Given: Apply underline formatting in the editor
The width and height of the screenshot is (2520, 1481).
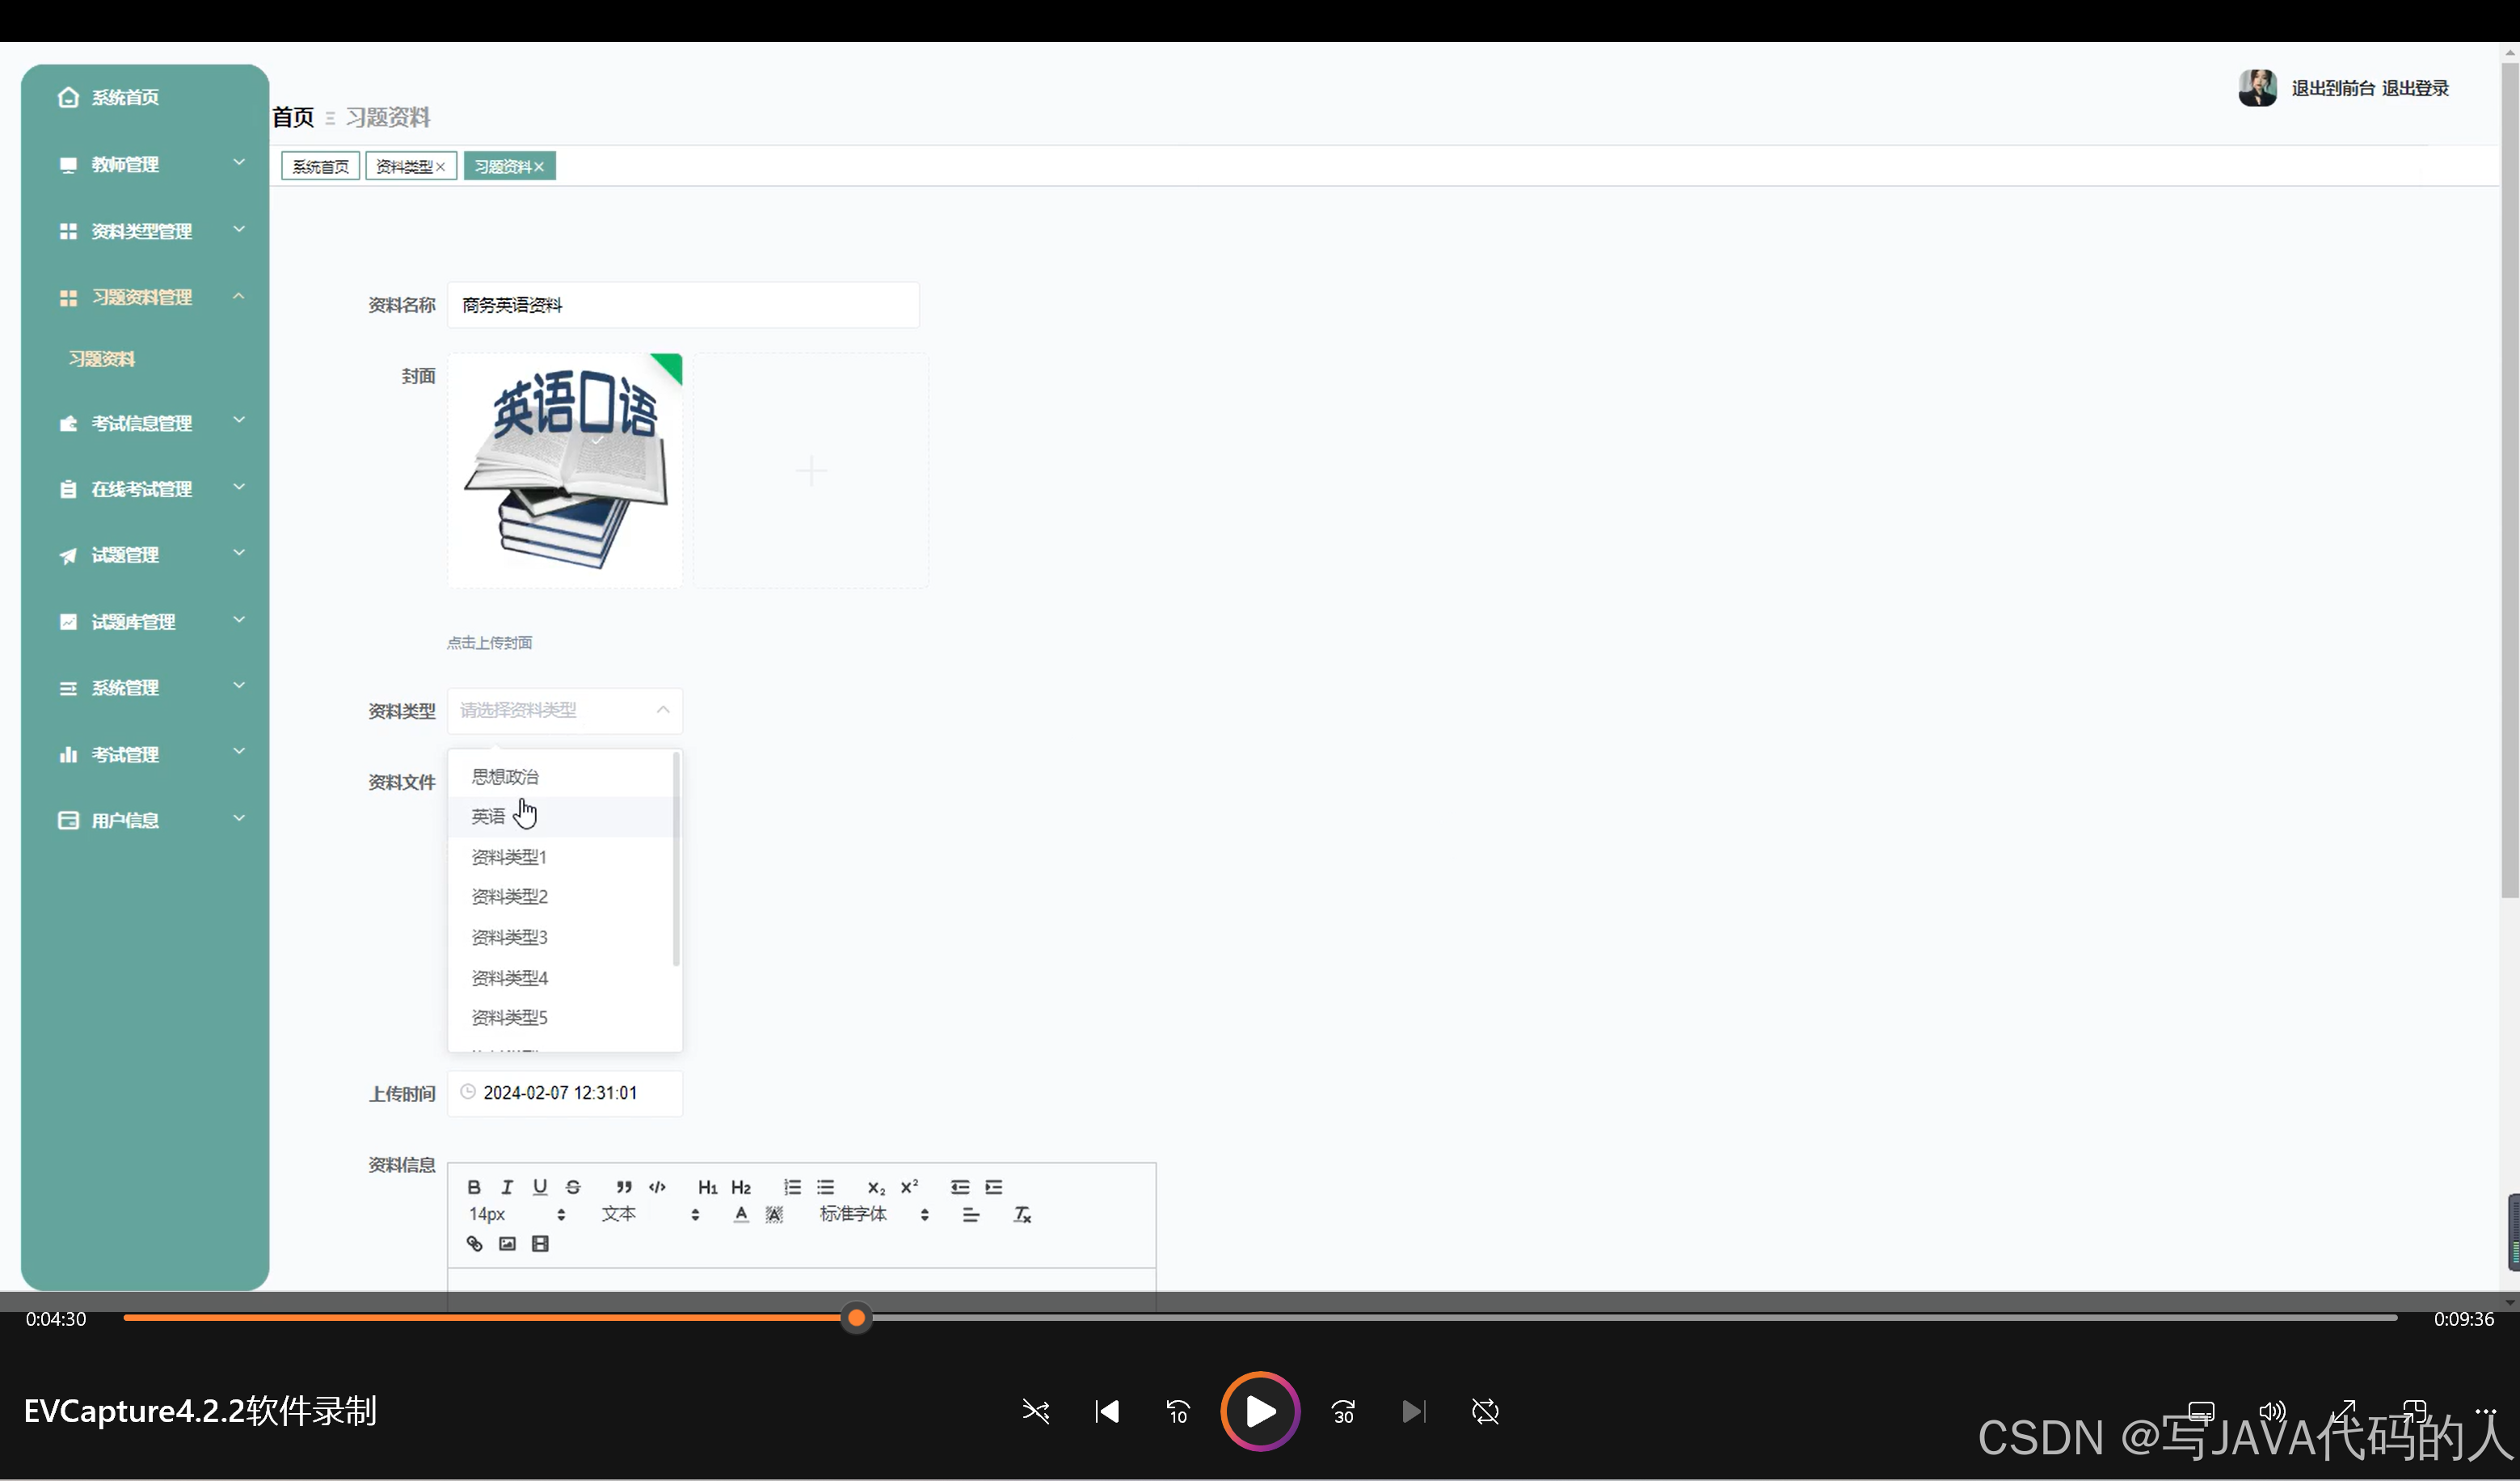Looking at the screenshot, I should click(540, 1187).
